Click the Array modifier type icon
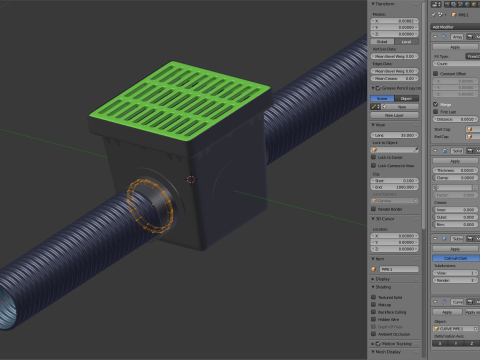 (x=444, y=37)
